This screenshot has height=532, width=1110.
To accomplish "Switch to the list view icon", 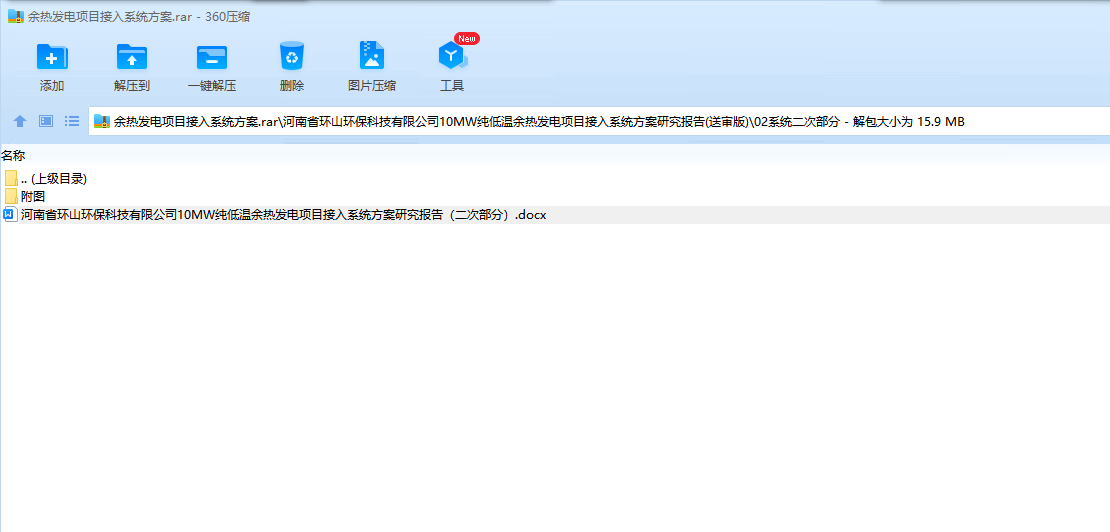I will coord(72,121).
